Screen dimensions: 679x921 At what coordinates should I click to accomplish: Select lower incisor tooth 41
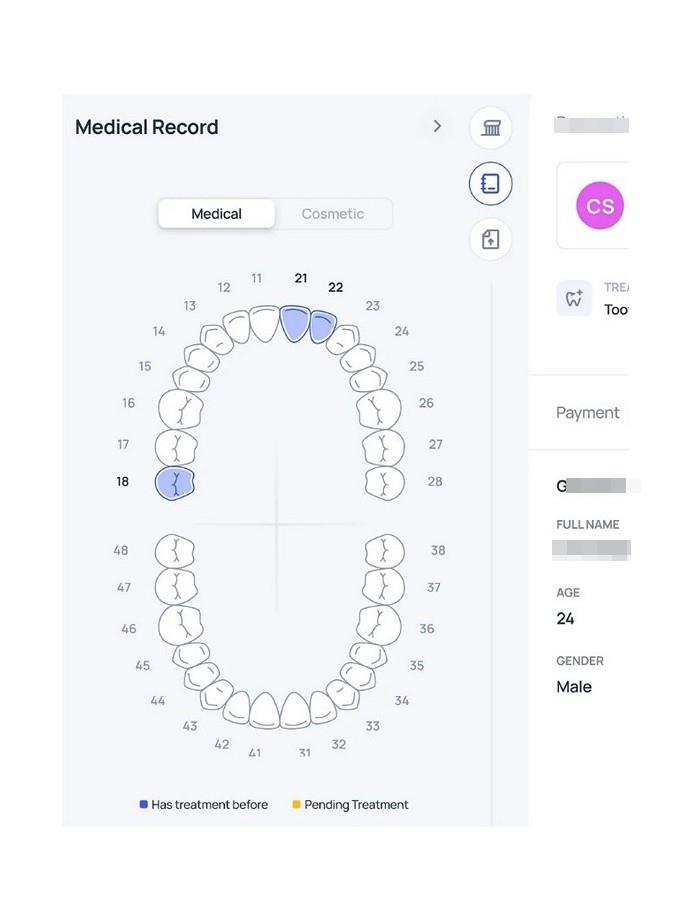264,711
